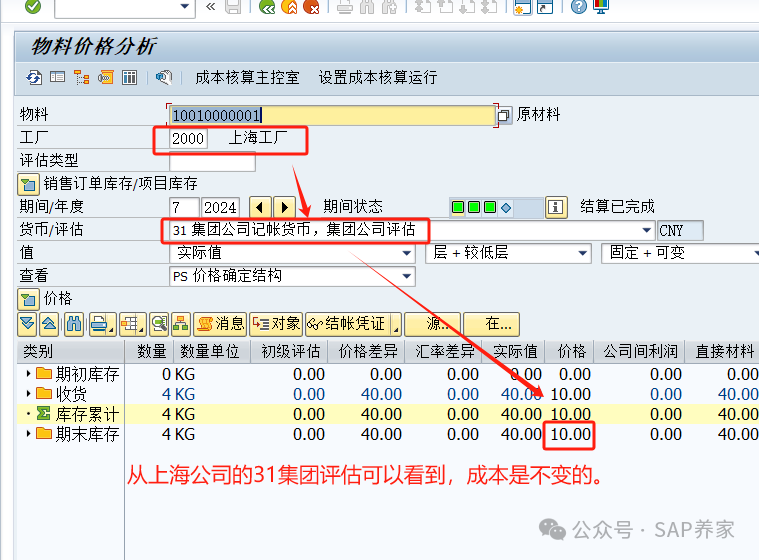Click the empty 评估类型 input field
The image size is (759, 560).
[213, 161]
